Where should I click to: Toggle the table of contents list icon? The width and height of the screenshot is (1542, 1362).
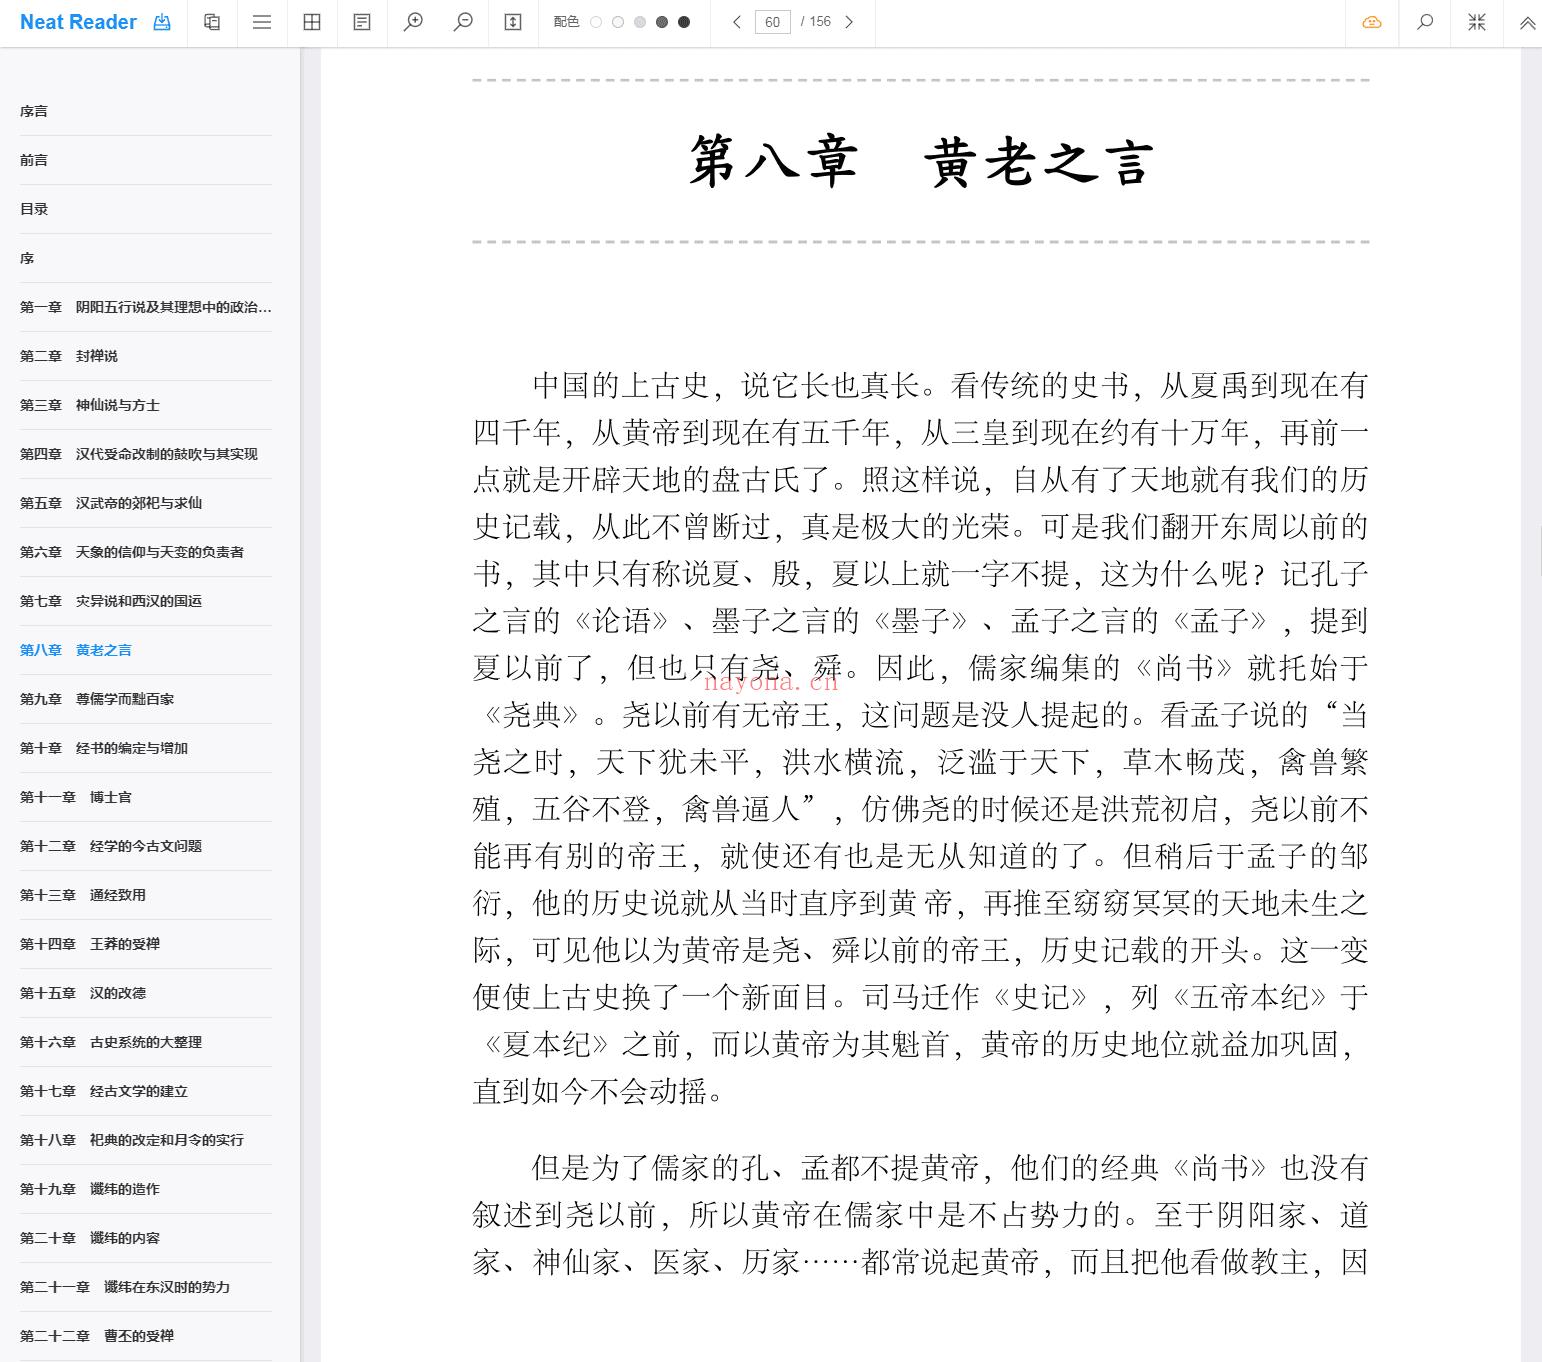[262, 22]
